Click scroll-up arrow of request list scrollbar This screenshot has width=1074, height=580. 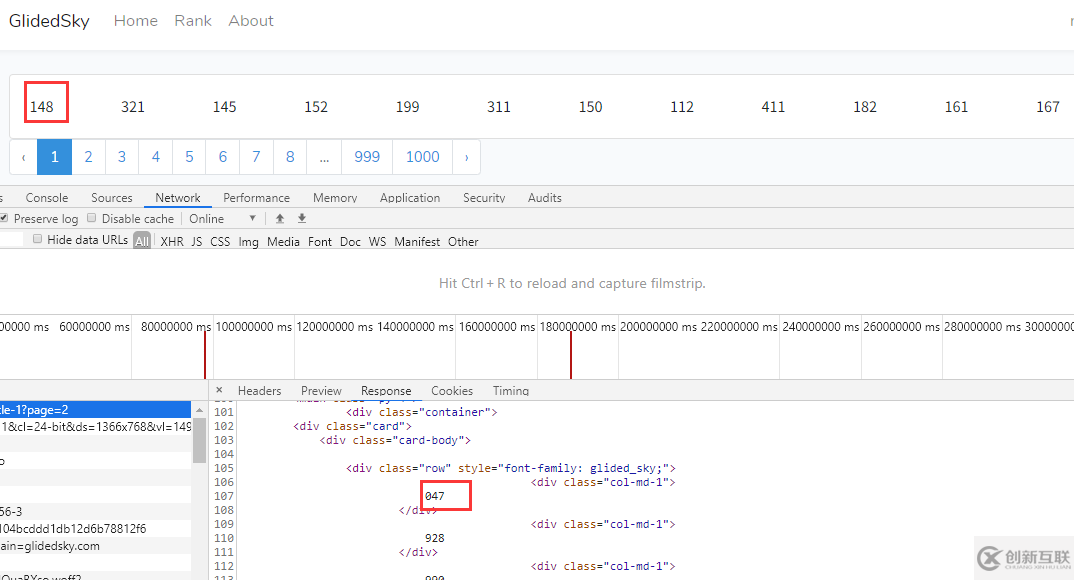coord(199,409)
